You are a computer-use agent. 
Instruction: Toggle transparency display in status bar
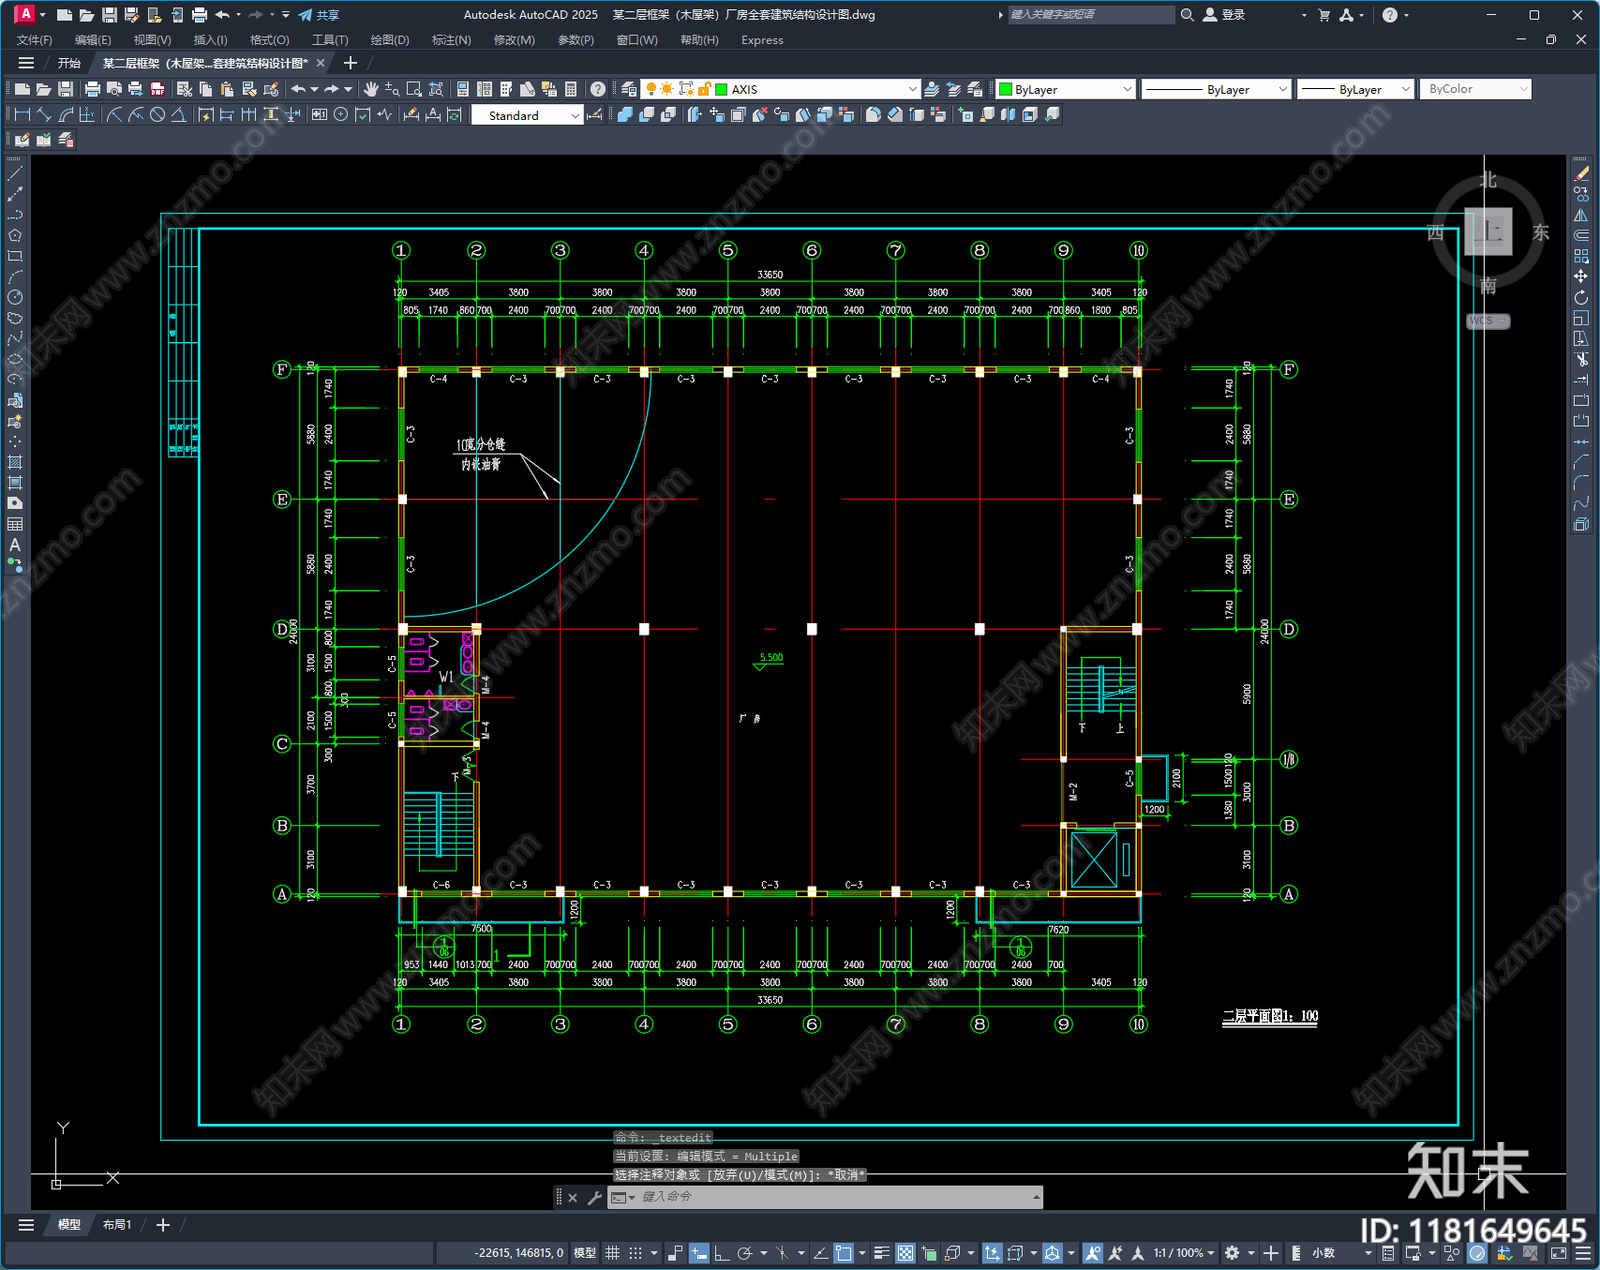point(905,1253)
